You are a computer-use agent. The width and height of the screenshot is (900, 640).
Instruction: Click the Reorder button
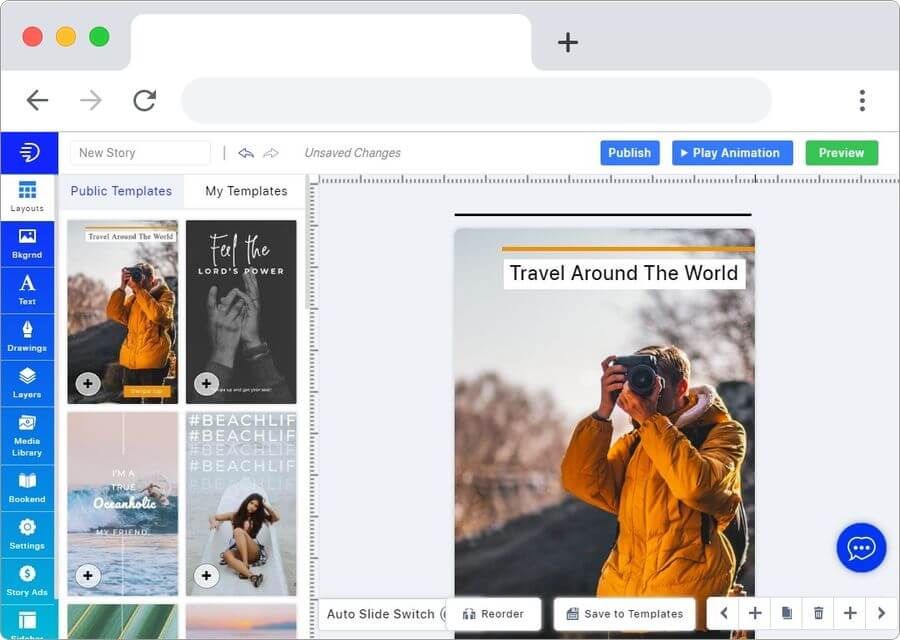pos(494,614)
